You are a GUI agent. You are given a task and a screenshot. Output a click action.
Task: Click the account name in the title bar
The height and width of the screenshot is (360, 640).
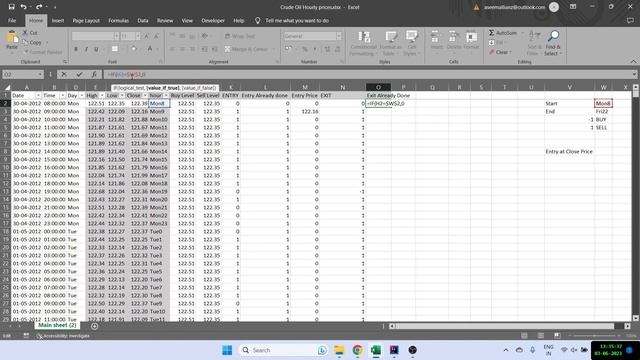[x=514, y=7]
